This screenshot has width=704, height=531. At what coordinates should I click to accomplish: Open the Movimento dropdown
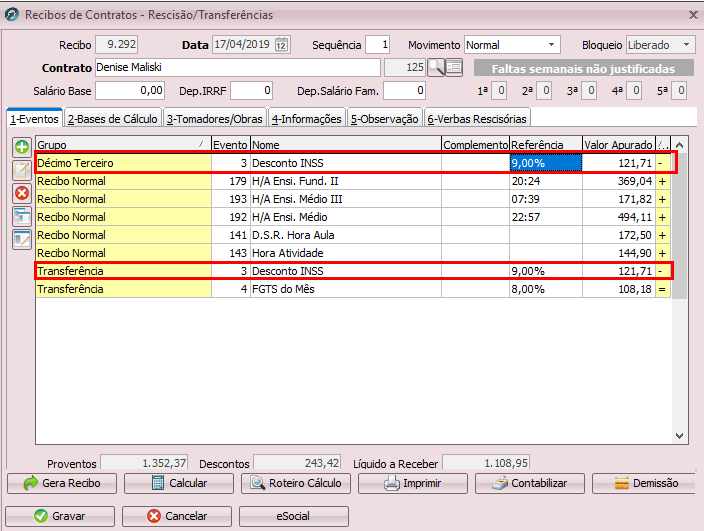(551, 45)
